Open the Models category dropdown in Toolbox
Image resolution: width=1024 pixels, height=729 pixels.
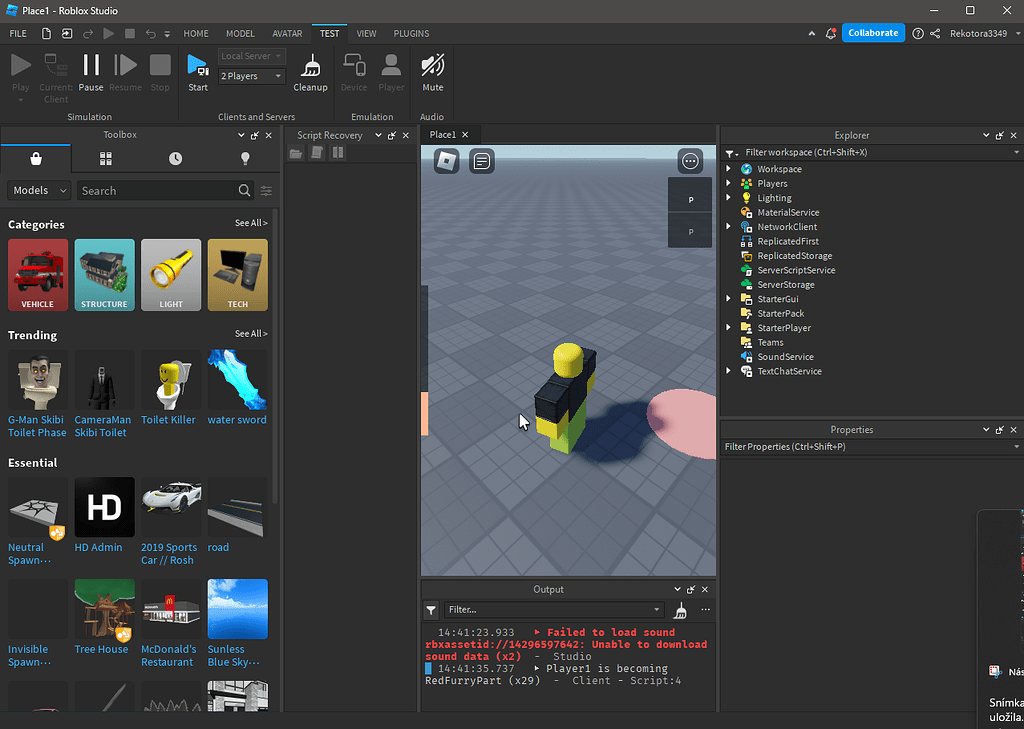(38, 189)
